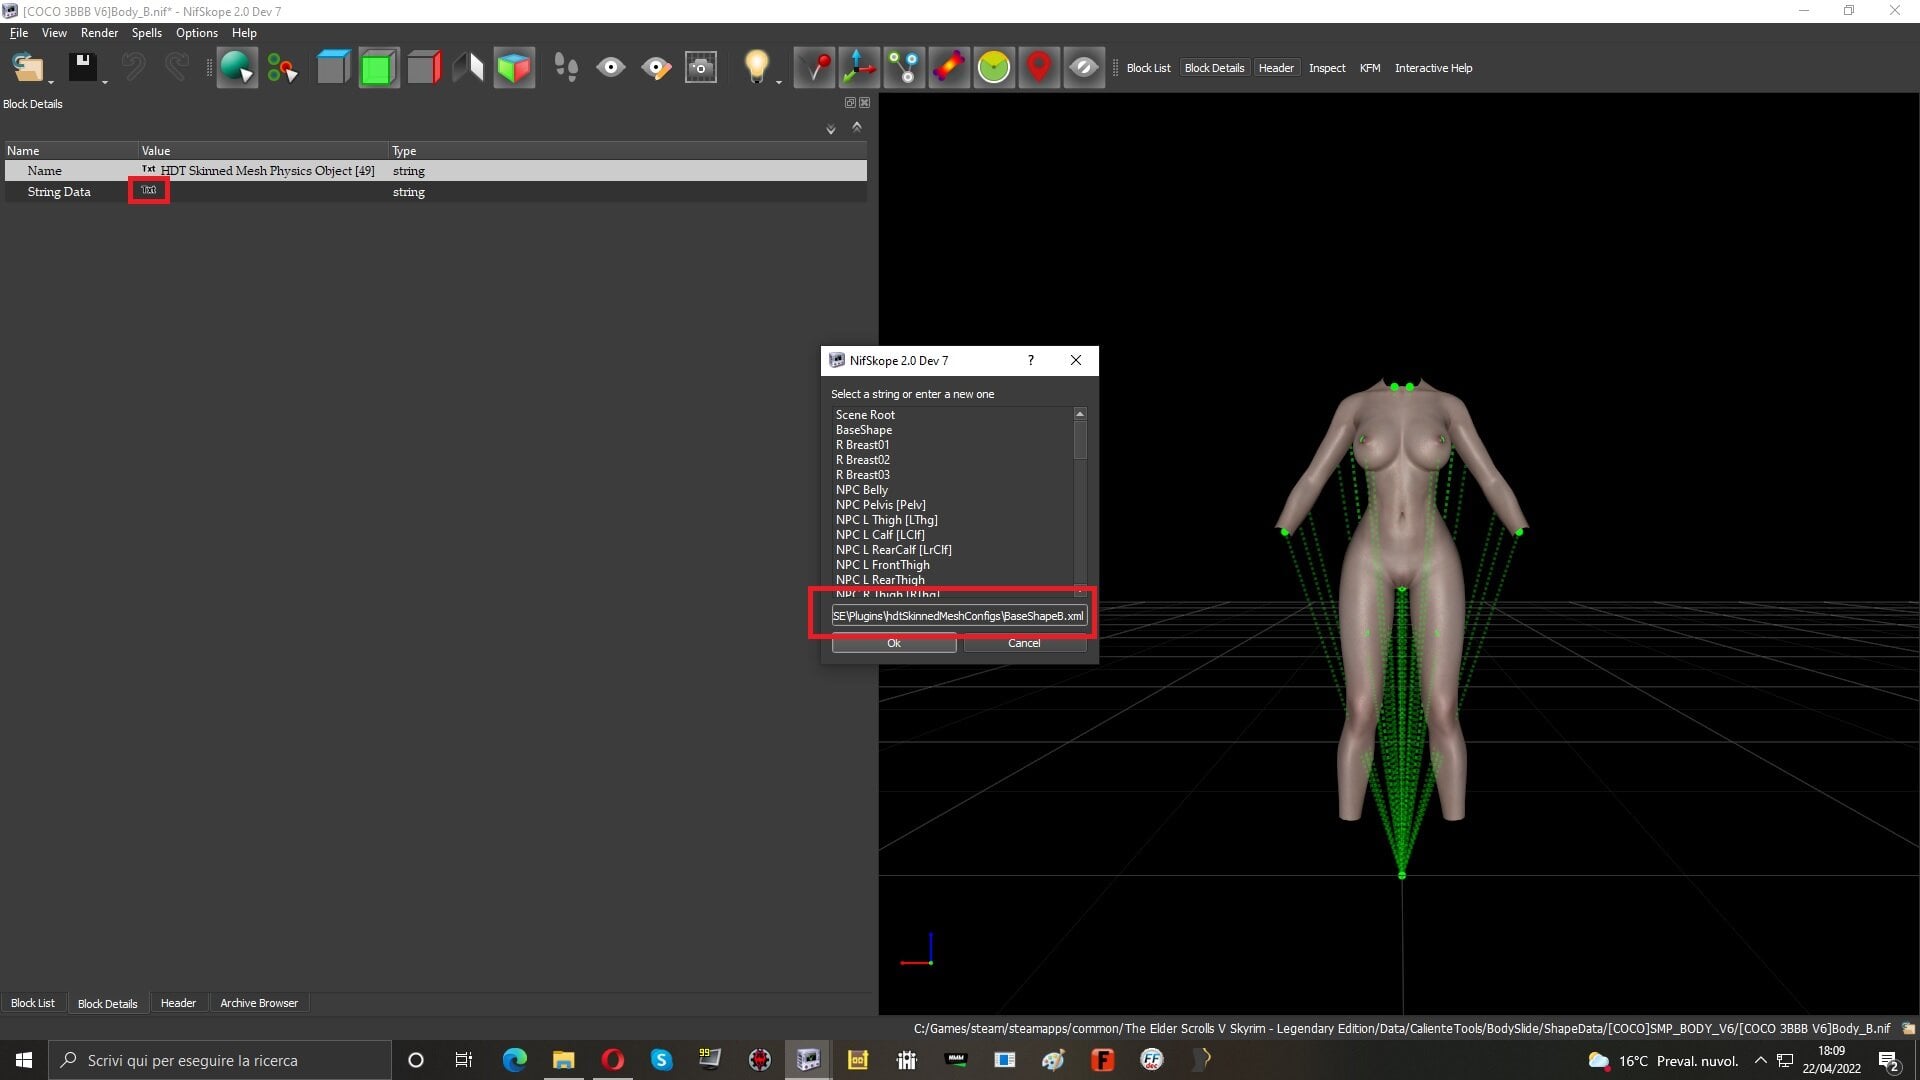Toggle the green Draw Textures cube icon
Screen dimensions: 1920x1080
tap(378, 68)
